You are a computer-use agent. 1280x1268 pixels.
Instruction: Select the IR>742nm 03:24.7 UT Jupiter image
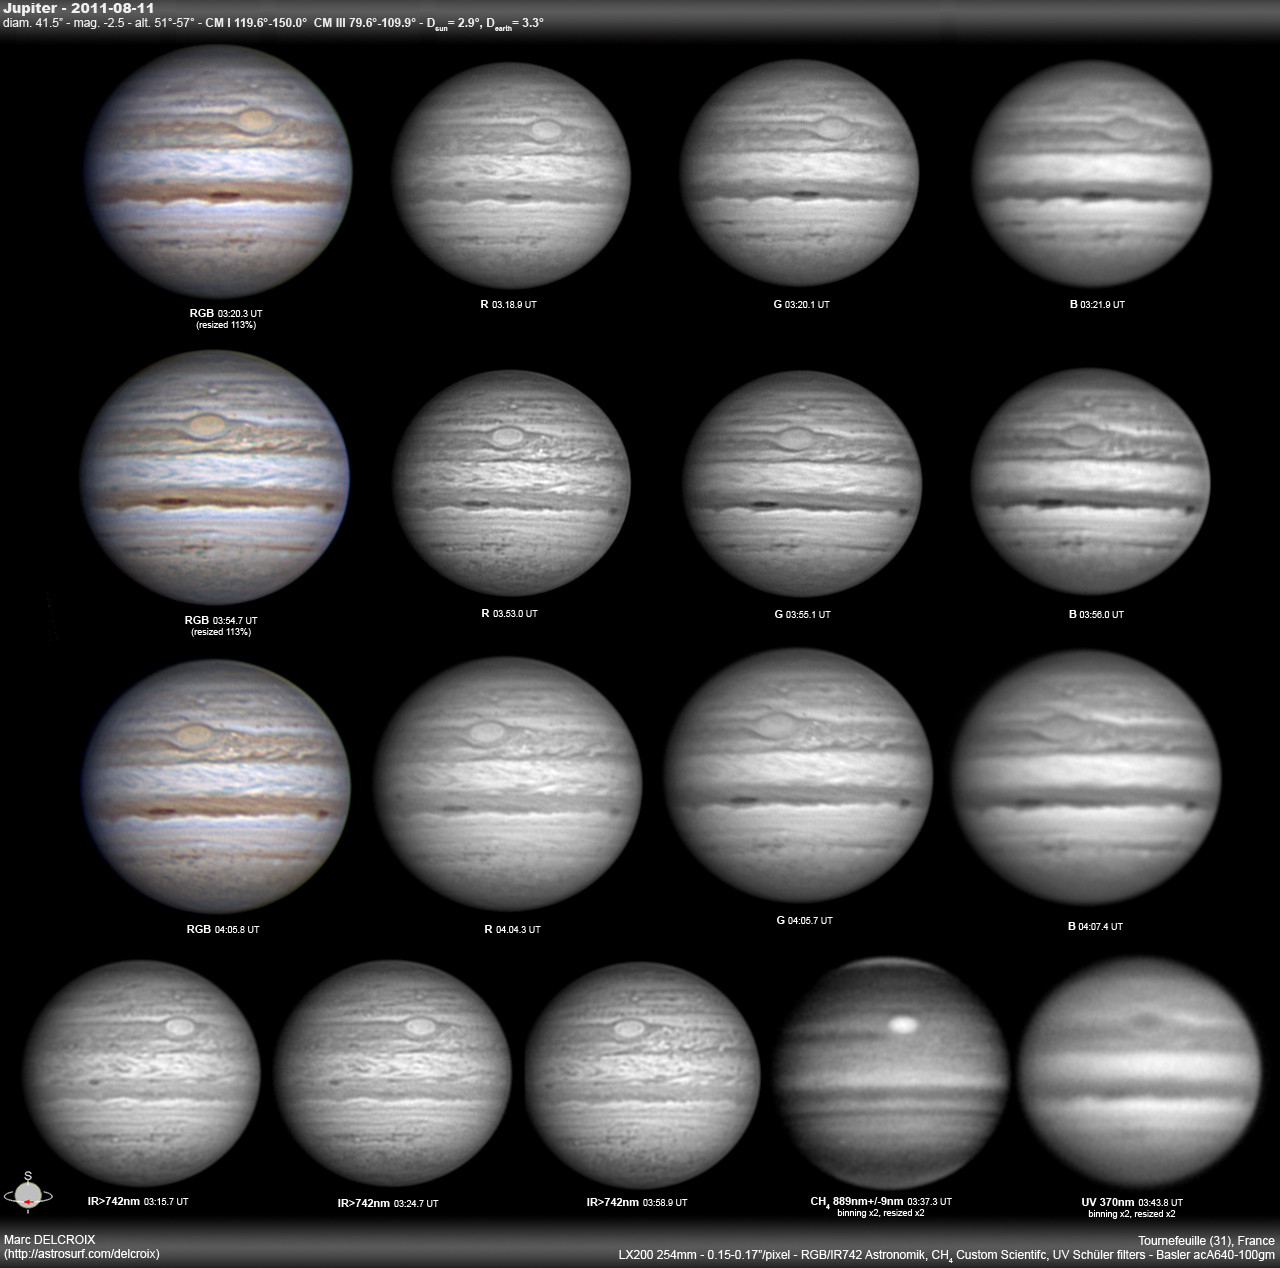393,1073
